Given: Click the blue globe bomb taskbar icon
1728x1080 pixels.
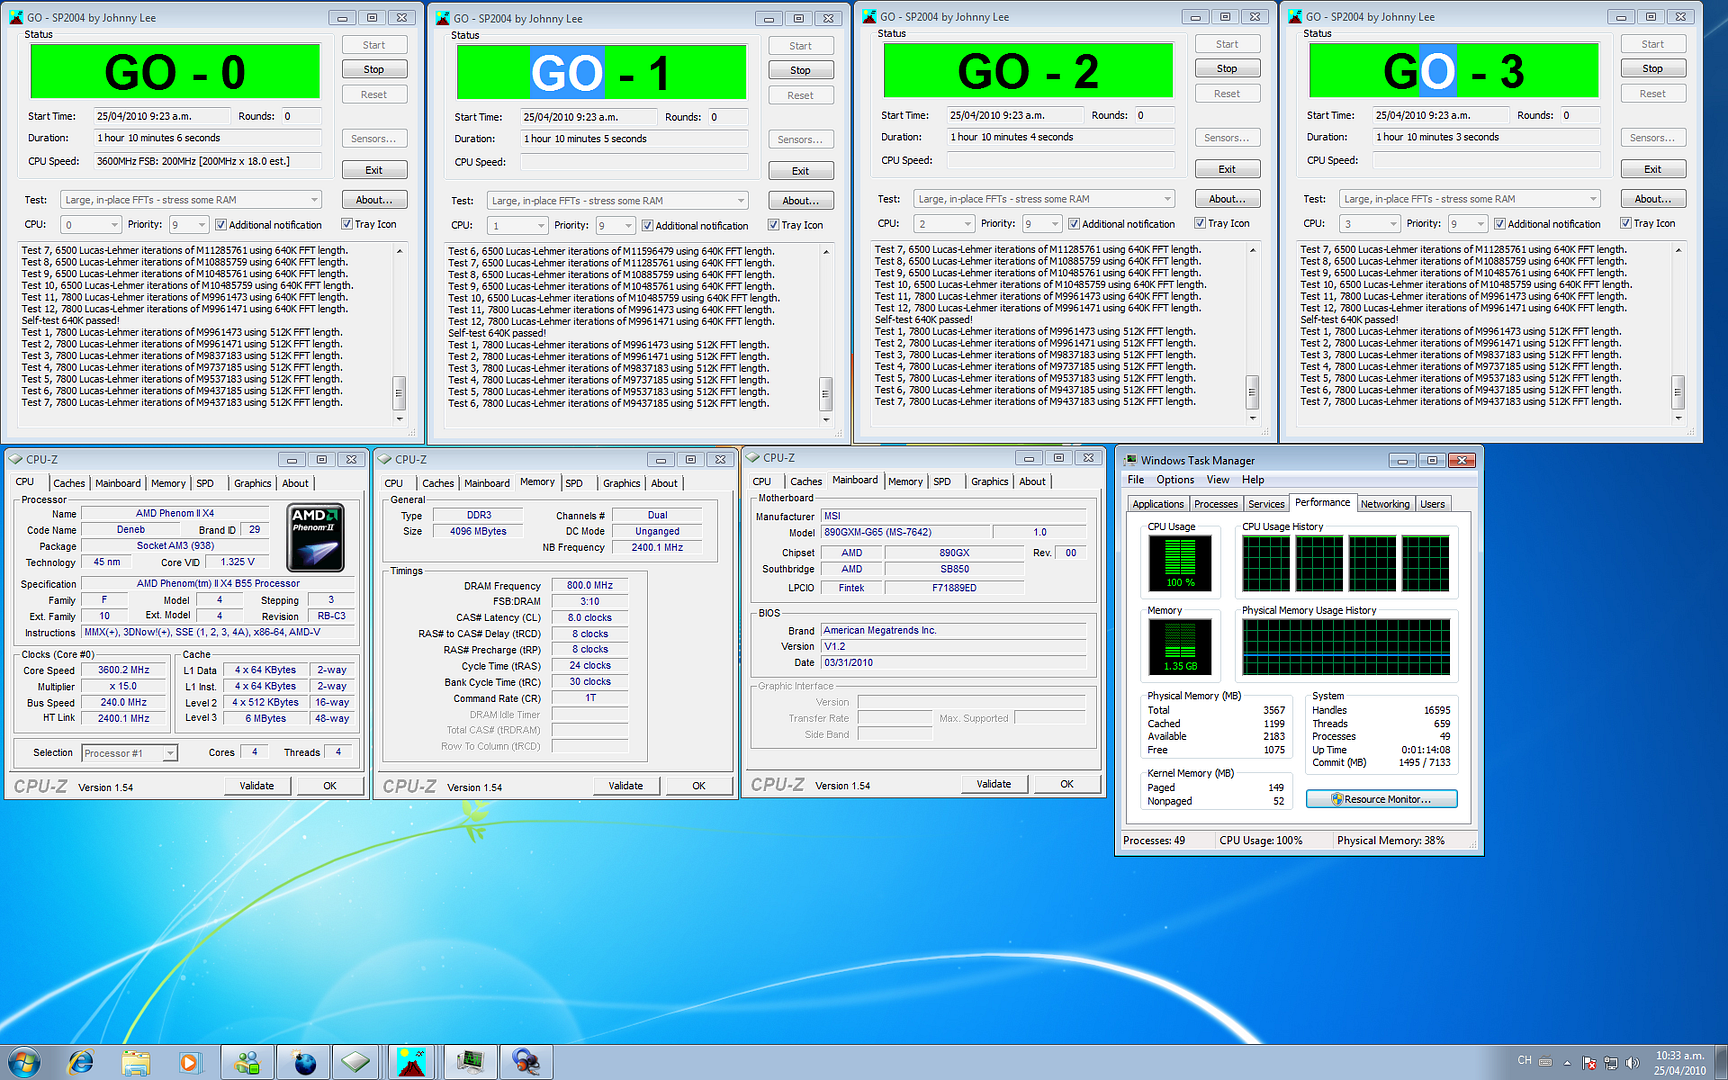Looking at the screenshot, I should point(302,1062).
